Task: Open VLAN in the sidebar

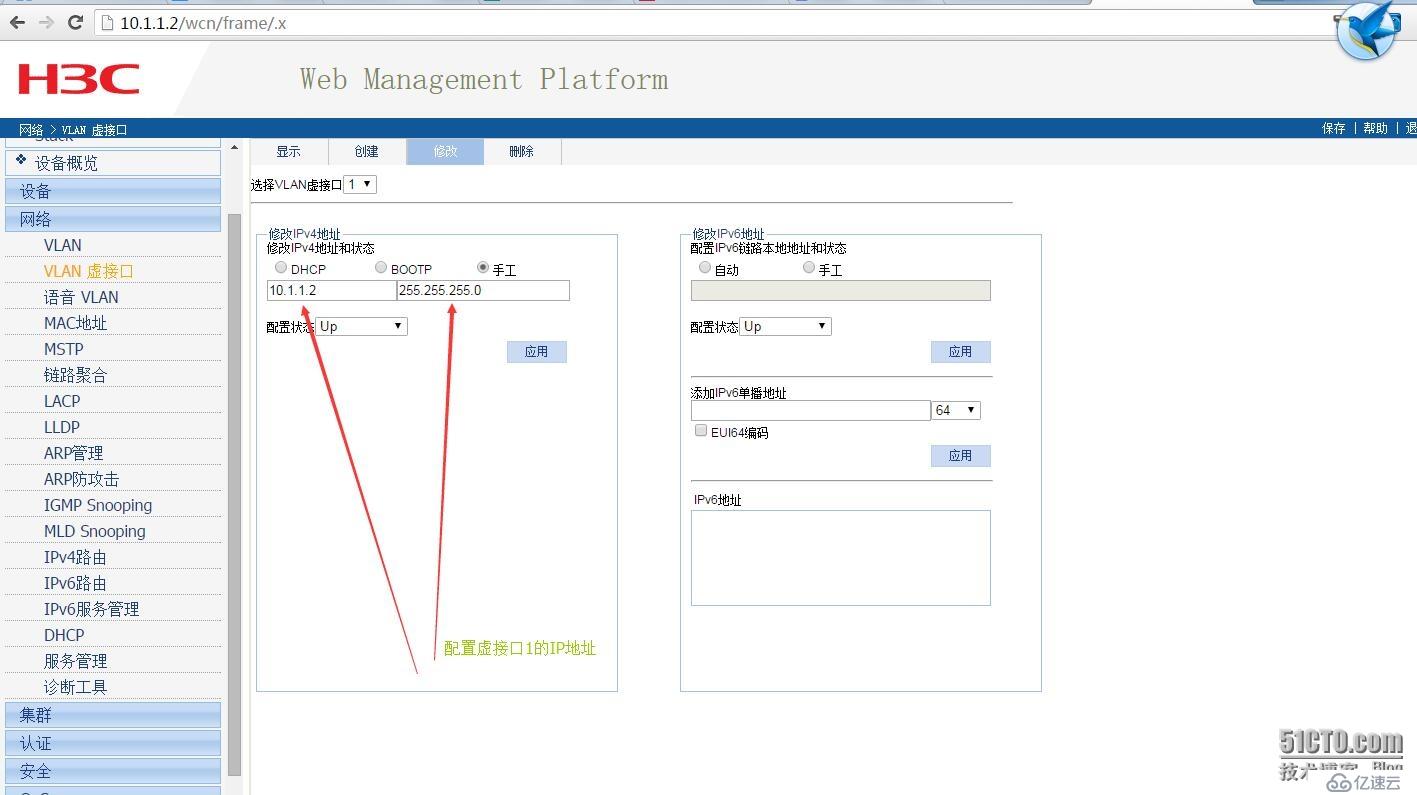Action: (x=63, y=245)
